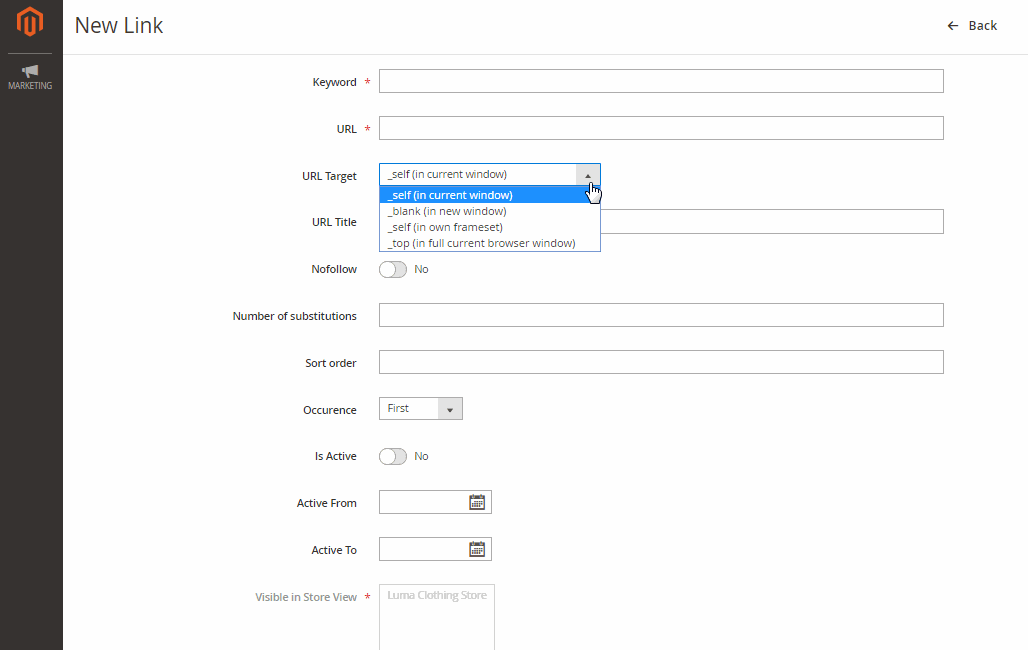Select '_blank (in new window)' option
1028x650 pixels.
(x=490, y=211)
